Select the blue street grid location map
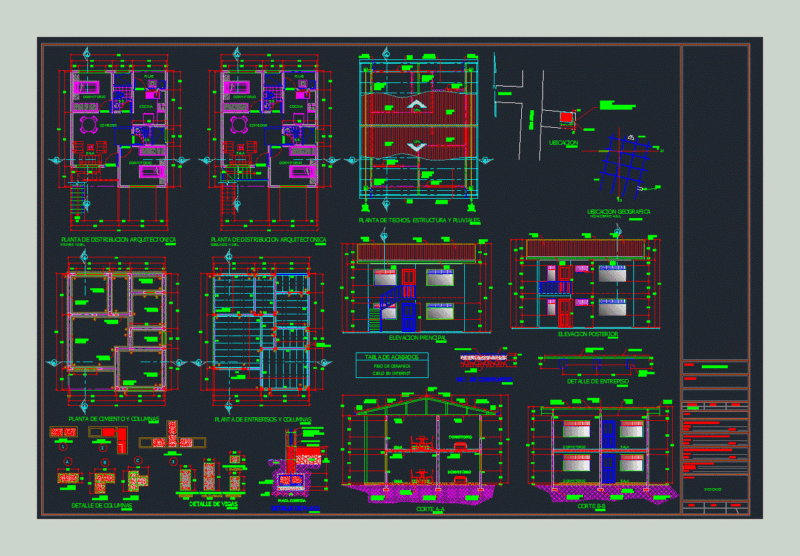This screenshot has width=800, height=556. 625,166
